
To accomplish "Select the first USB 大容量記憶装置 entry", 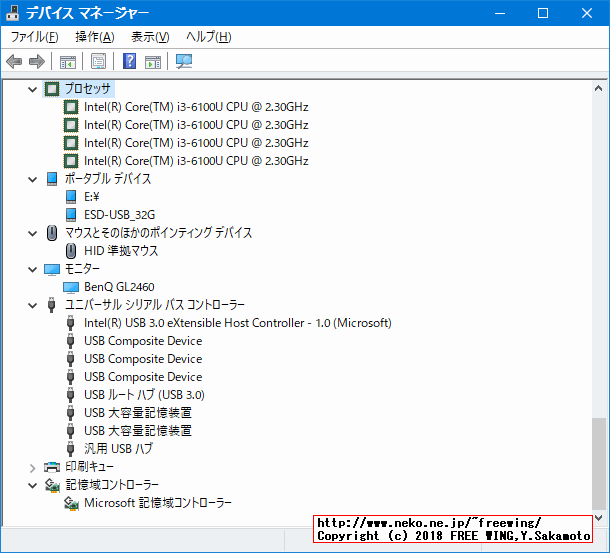I will (138, 413).
